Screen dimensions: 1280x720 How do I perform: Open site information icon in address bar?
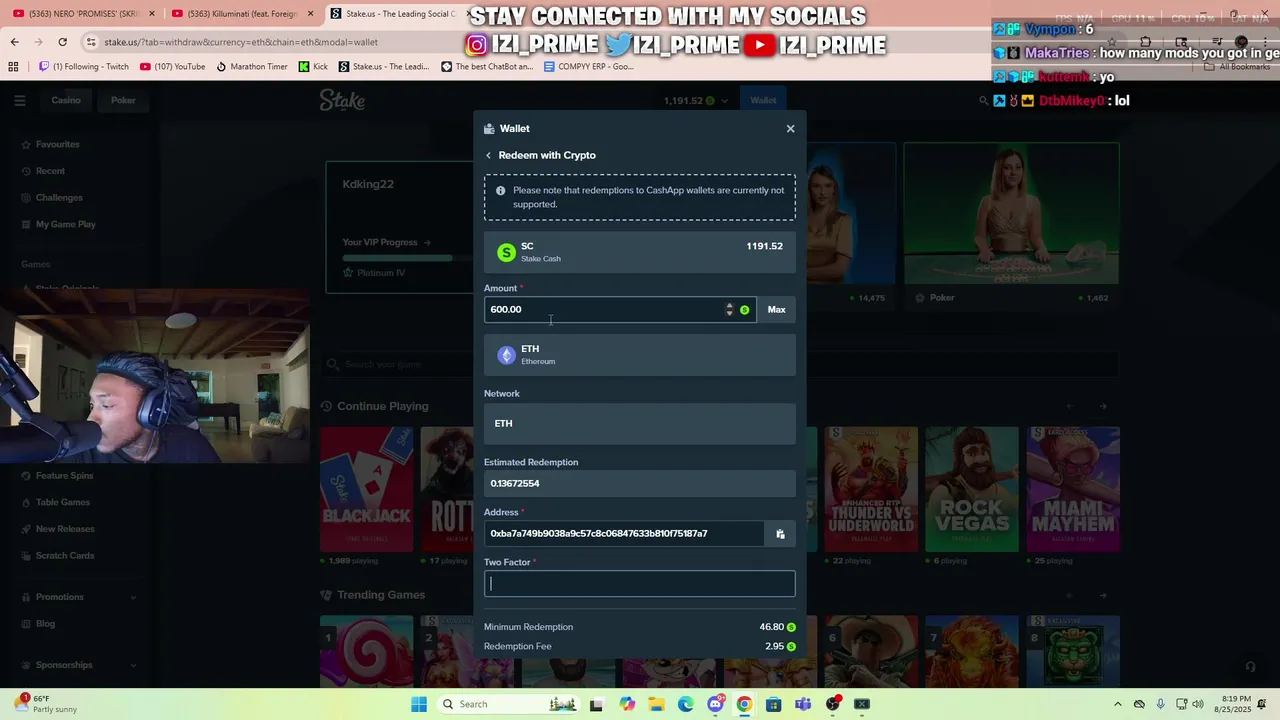coord(91,42)
